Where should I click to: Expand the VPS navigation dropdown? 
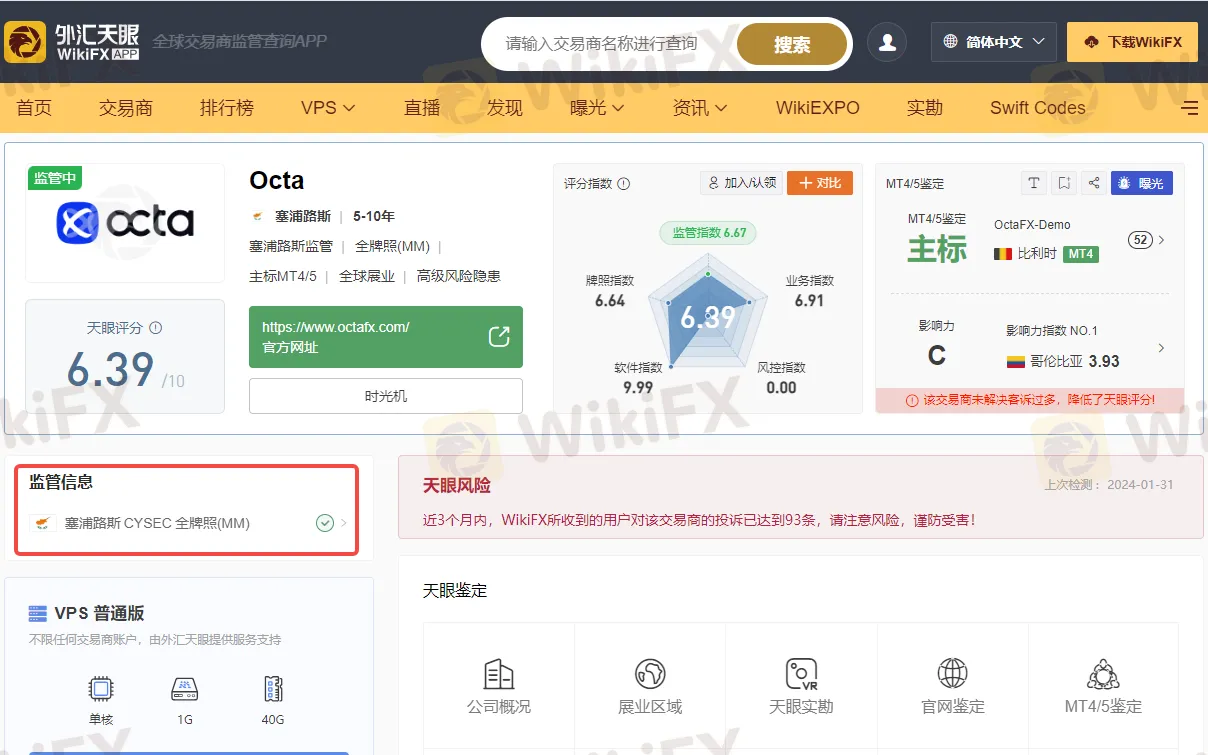click(x=328, y=108)
